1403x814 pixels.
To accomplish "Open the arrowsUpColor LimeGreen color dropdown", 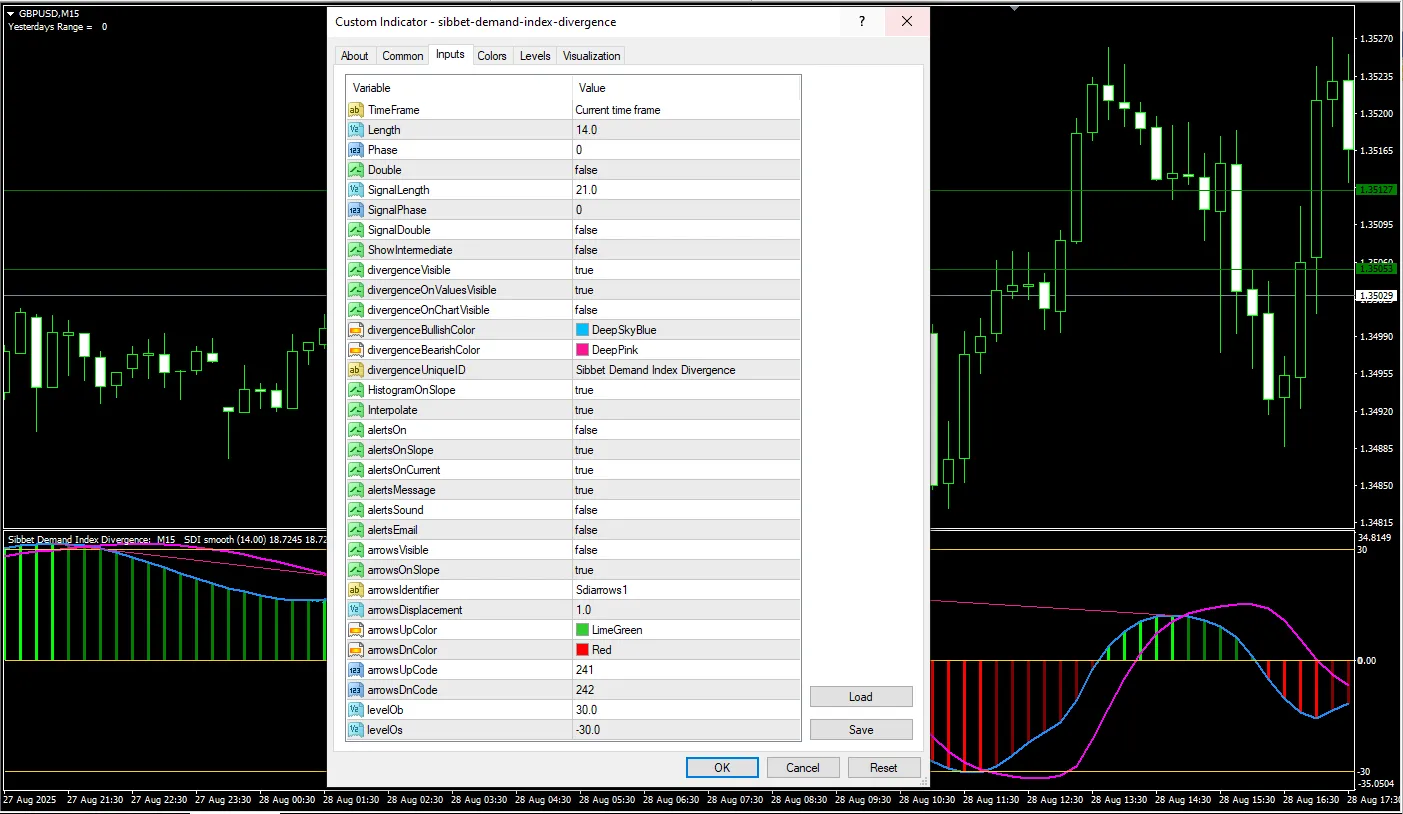I will [685, 630].
